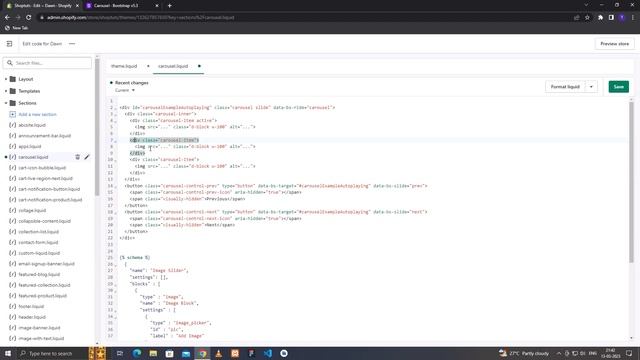Close the theme.liquid editor tab using its dot
640x360 pixels.
click(x=148, y=66)
